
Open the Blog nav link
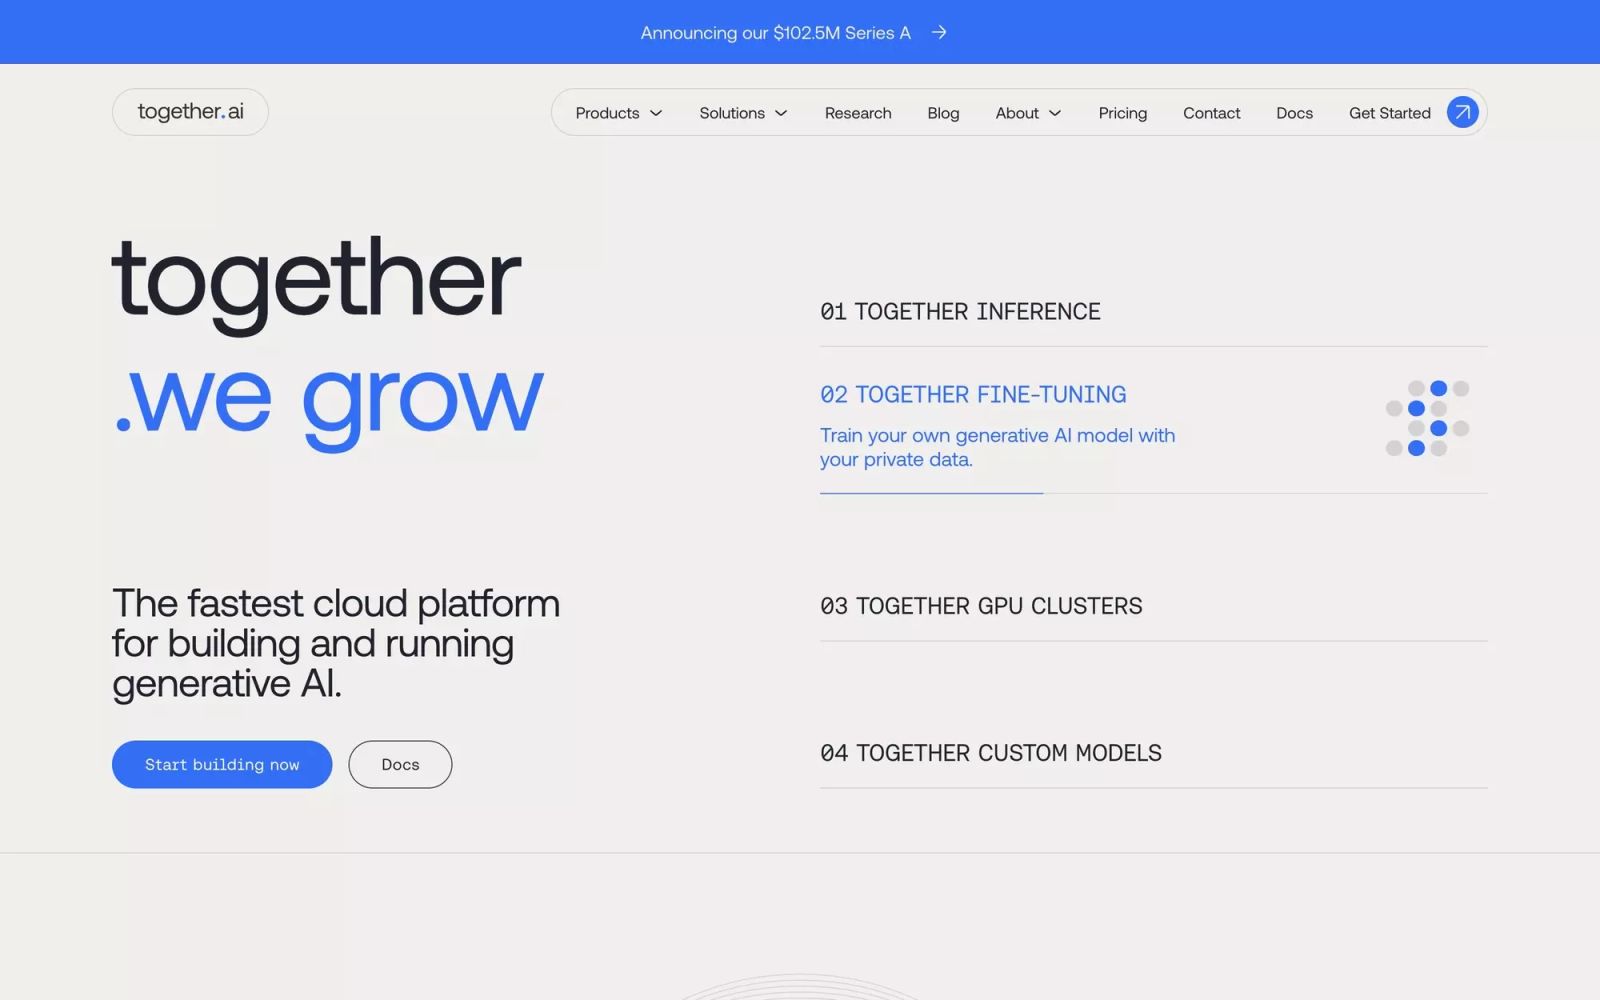click(x=943, y=113)
